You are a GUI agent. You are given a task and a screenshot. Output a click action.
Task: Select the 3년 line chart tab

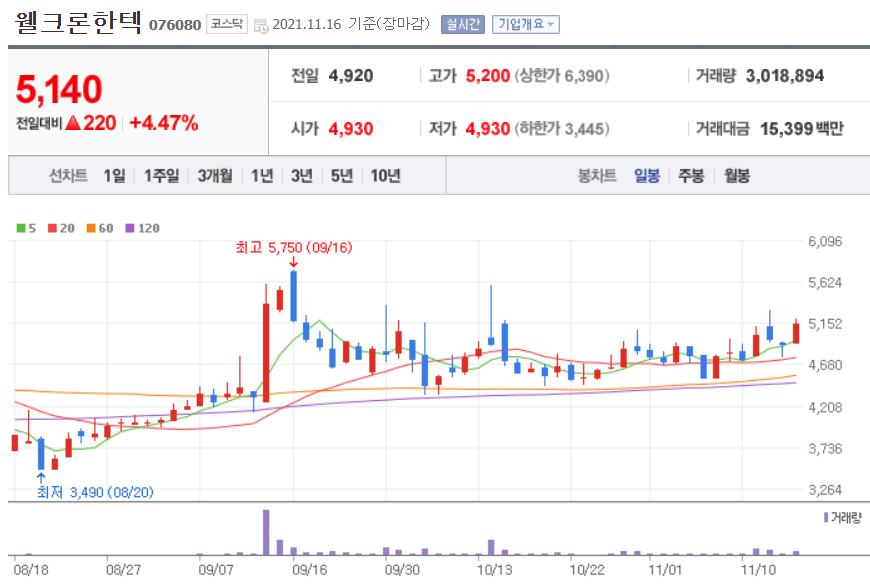coord(302,176)
